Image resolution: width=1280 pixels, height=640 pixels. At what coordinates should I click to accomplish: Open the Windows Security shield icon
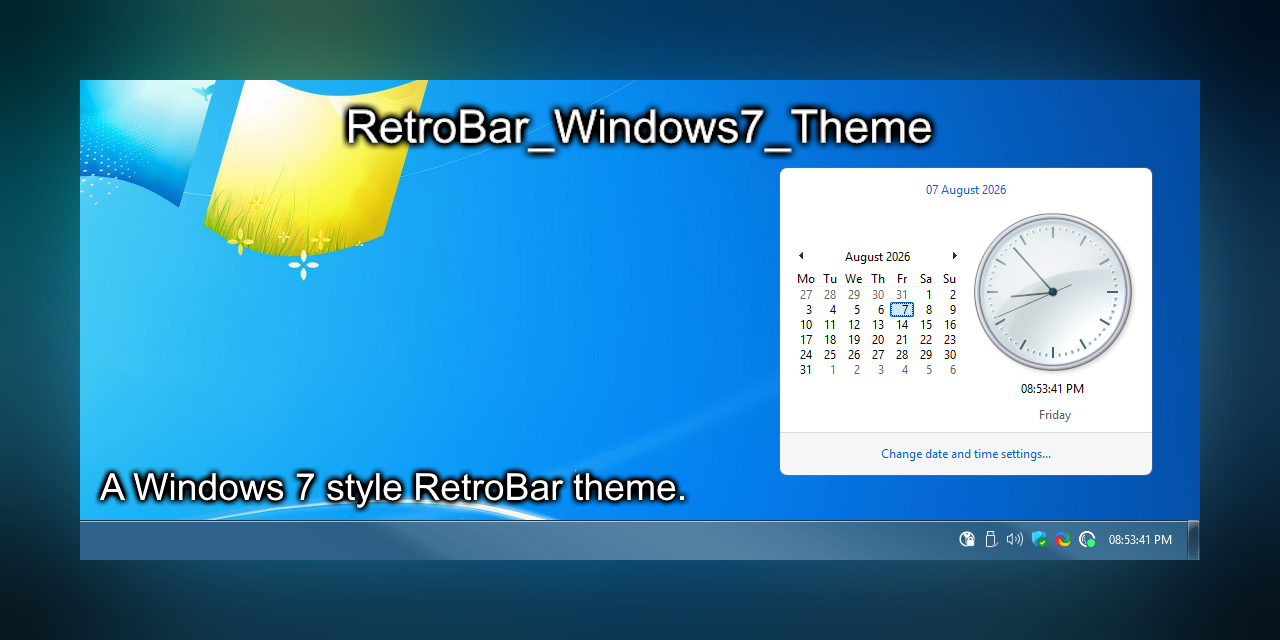(x=1039, y=539)
